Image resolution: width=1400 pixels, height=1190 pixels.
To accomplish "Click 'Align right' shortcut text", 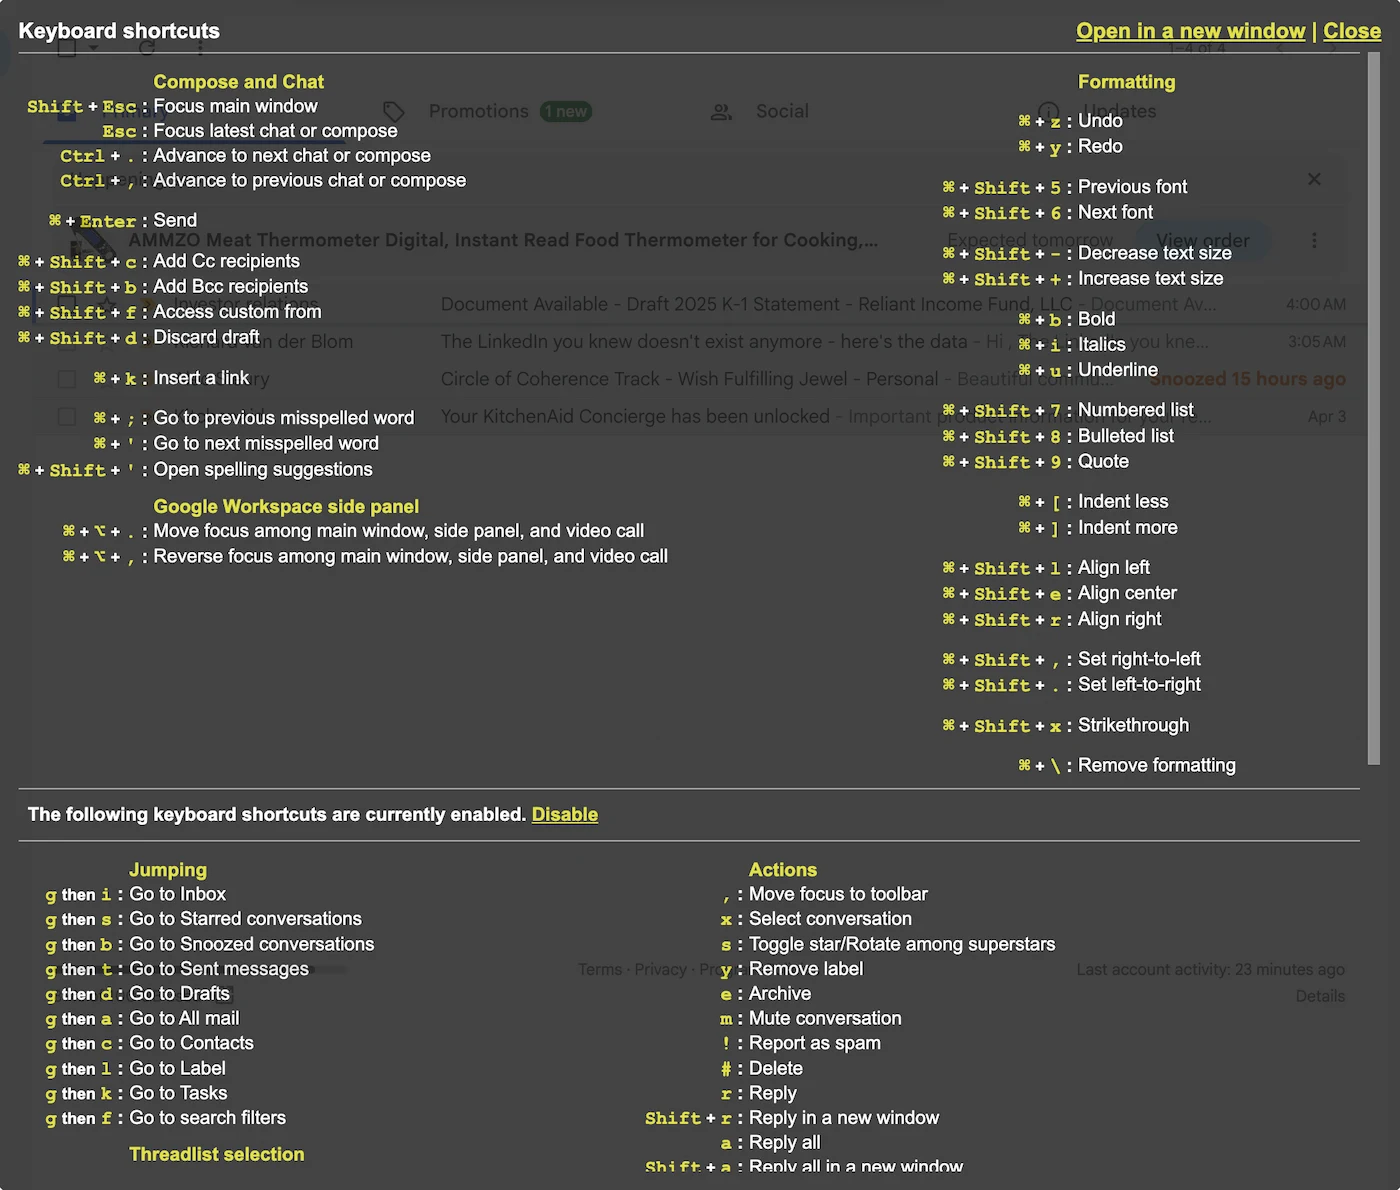I will point(1119,619).
